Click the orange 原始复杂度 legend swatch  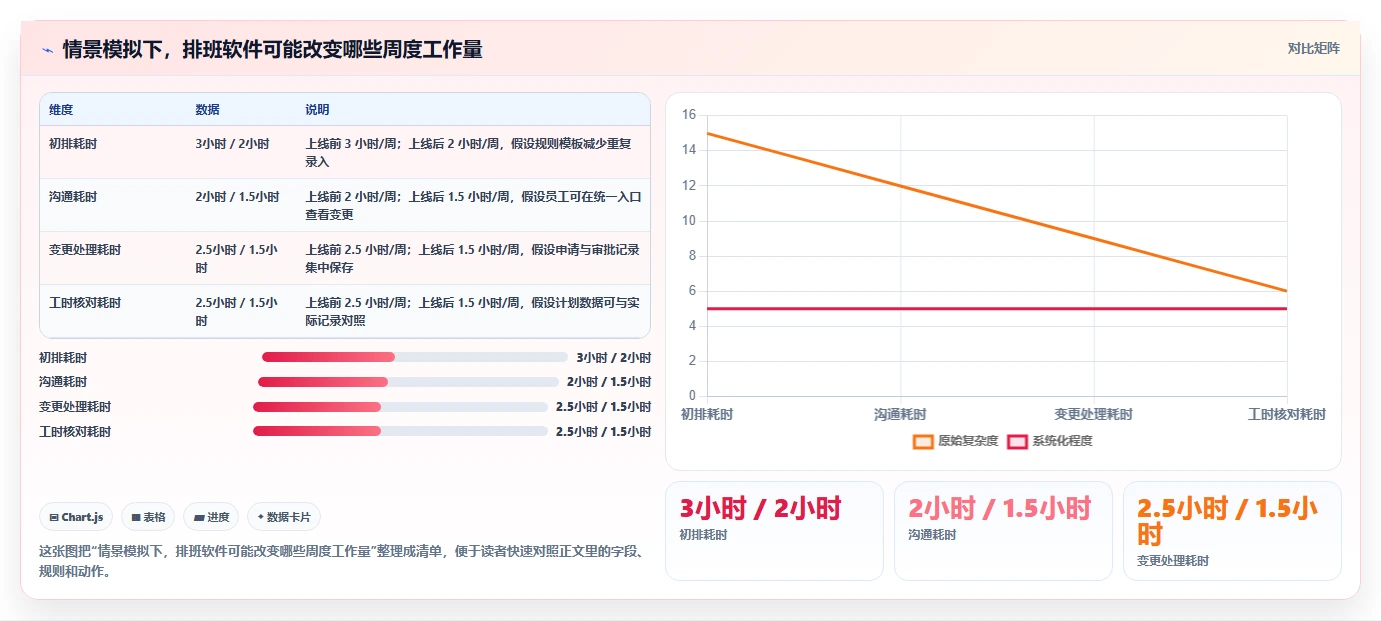coord(923,441)
